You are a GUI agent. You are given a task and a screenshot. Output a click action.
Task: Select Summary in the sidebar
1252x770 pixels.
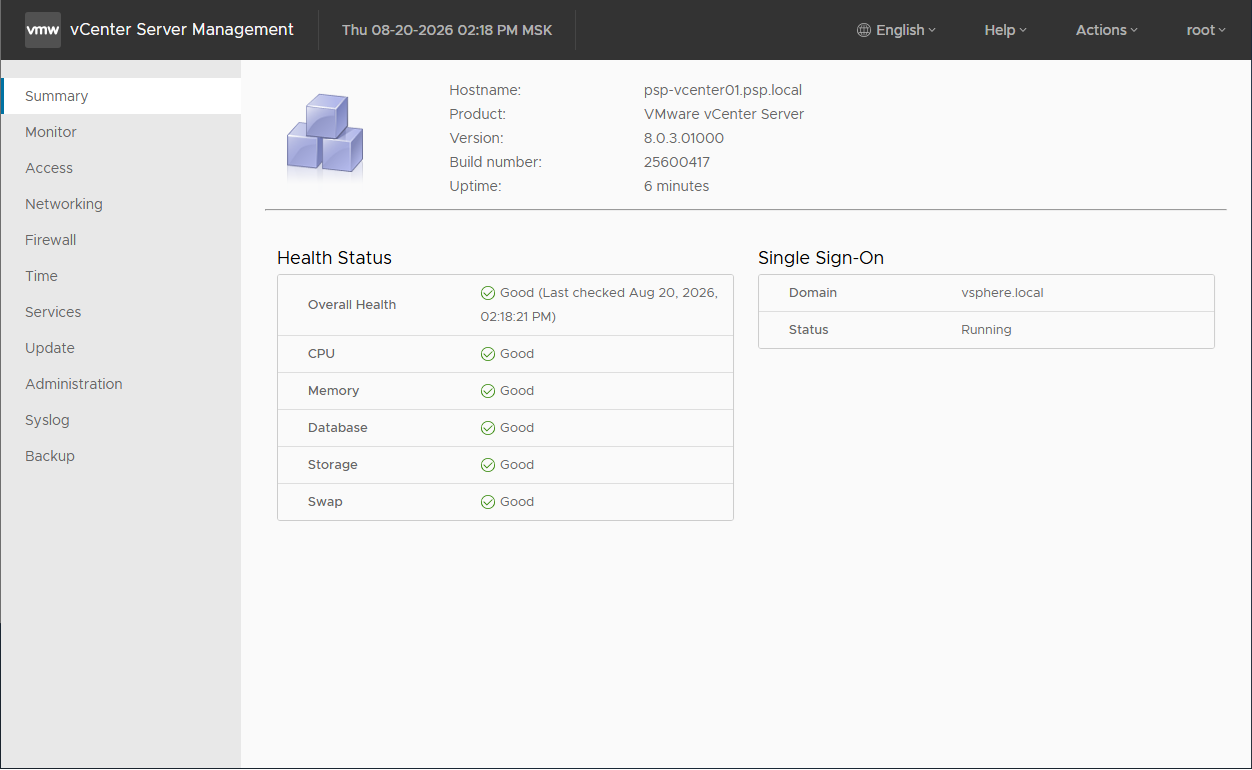121,96
